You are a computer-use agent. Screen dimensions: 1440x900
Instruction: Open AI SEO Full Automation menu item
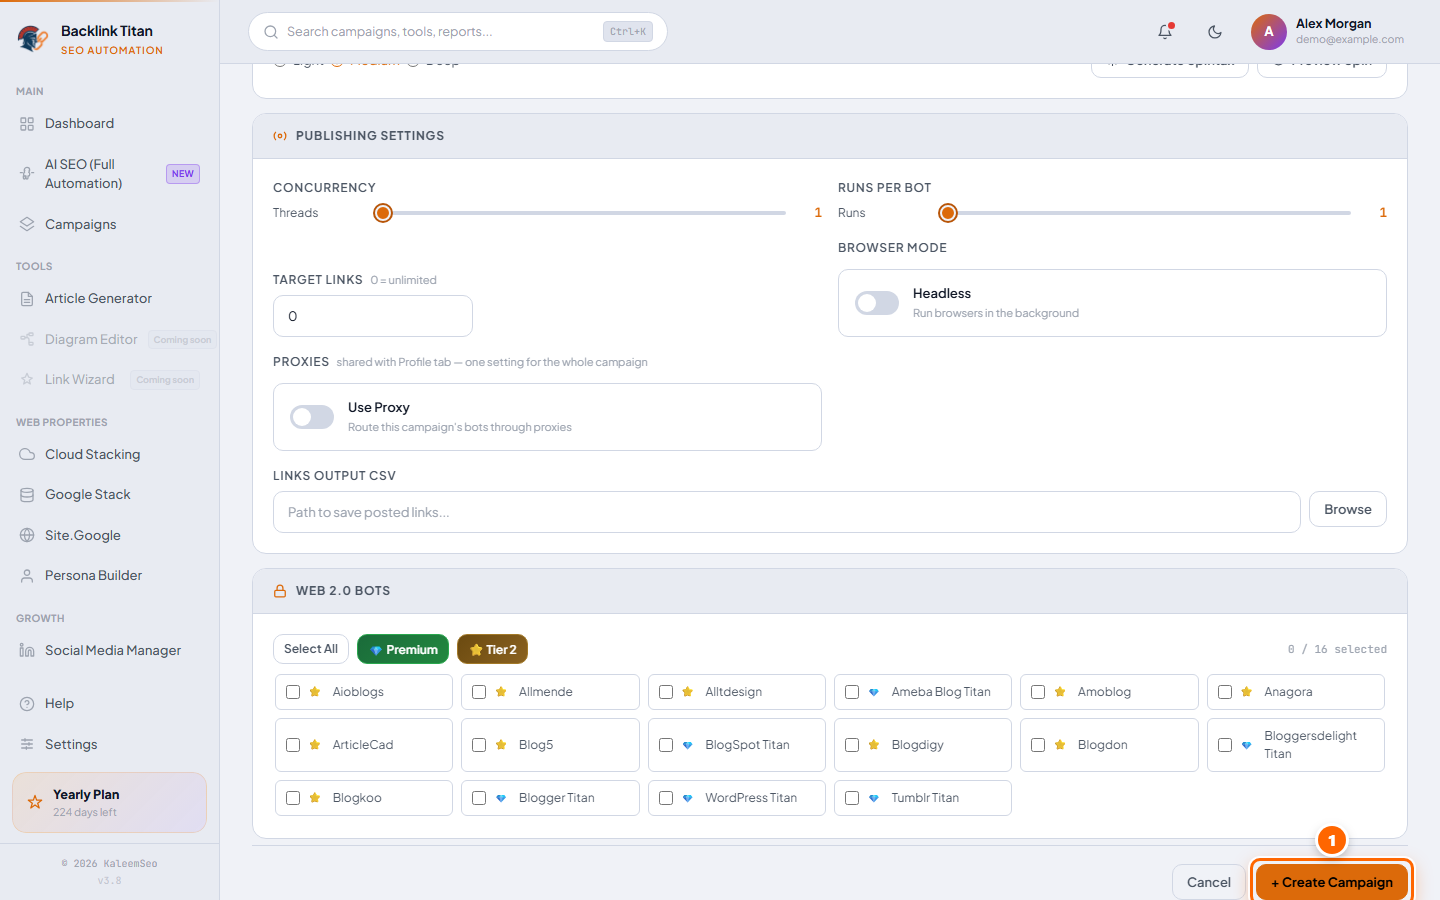point(109,174)
